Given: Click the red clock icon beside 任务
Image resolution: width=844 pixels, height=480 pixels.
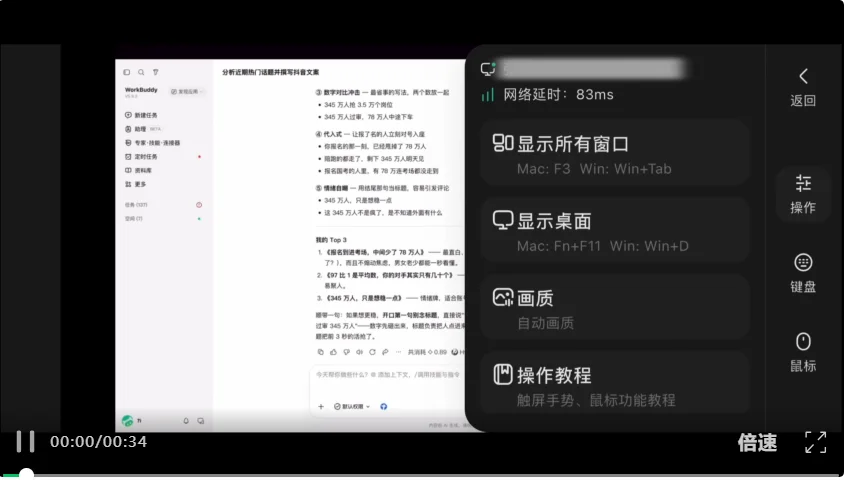Looking at the screenshot, I should 199,205.
